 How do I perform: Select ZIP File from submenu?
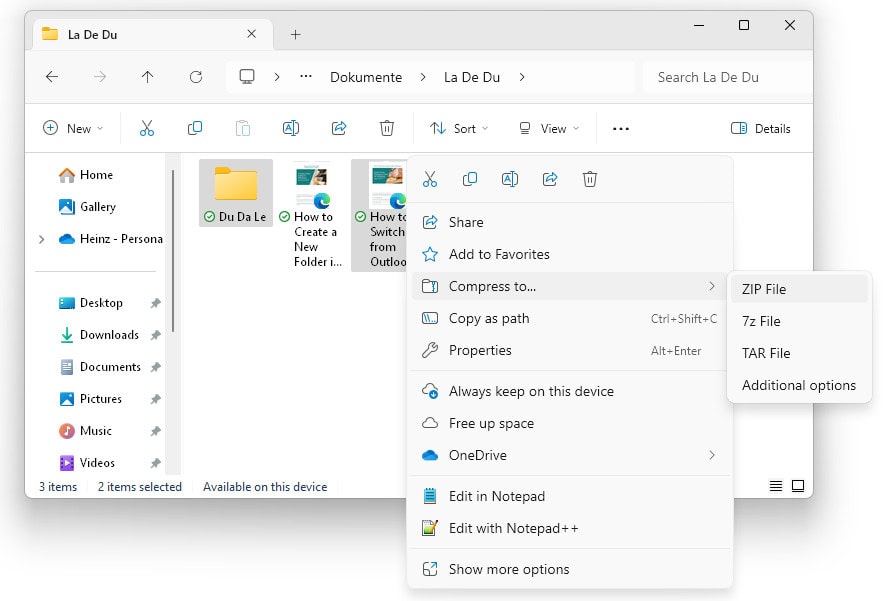click(x=764, y=289)
